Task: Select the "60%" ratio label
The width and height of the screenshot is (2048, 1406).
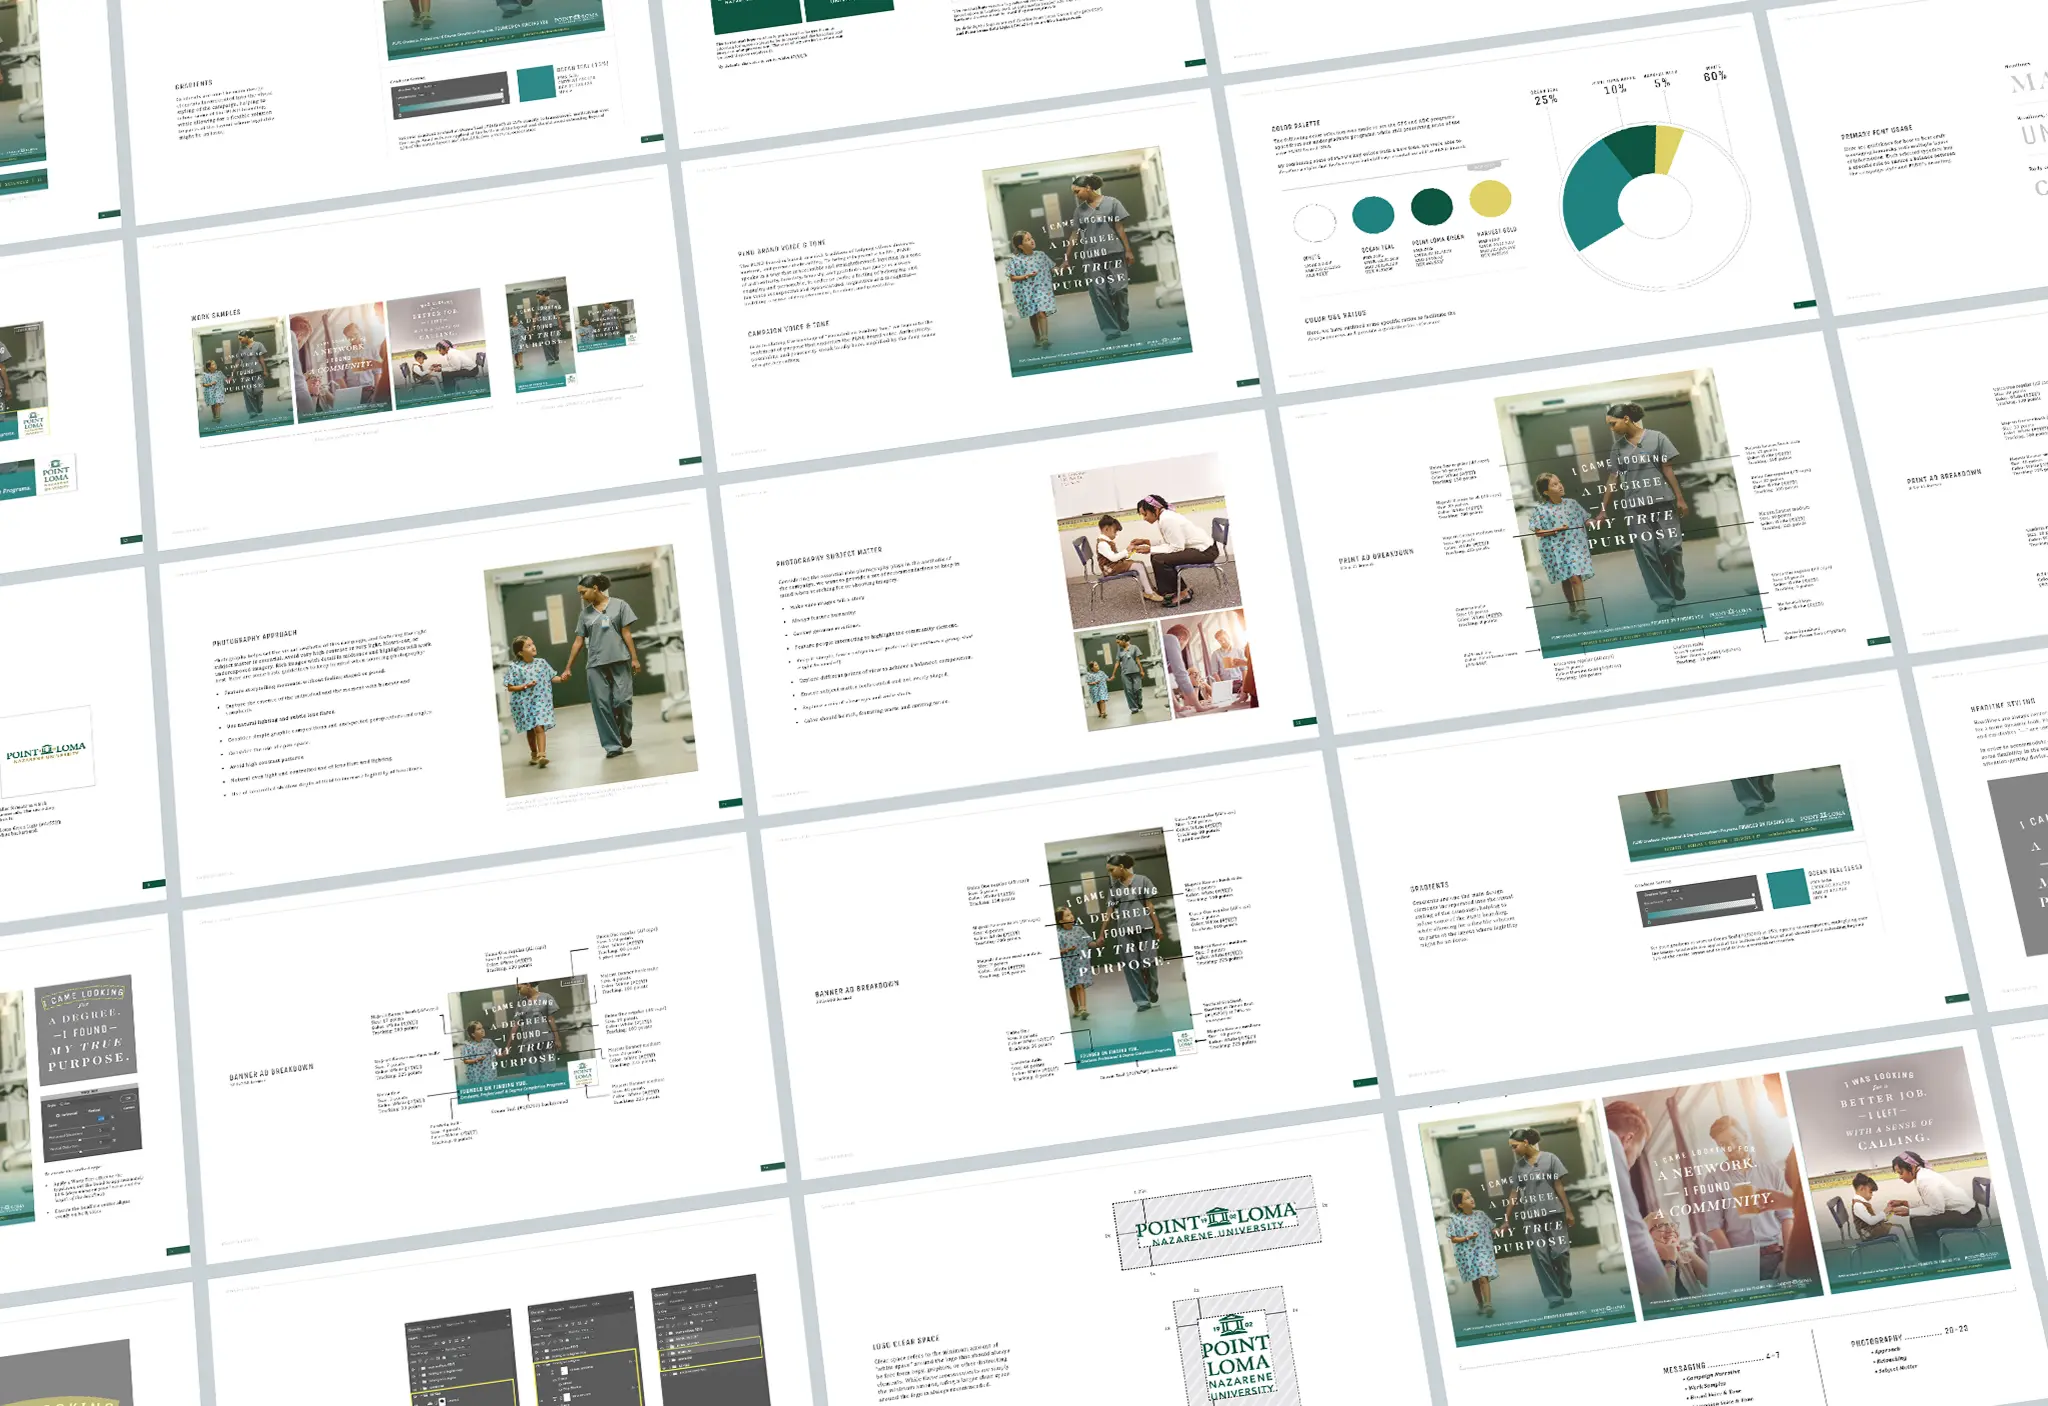Action: [x=1715, y=75]
